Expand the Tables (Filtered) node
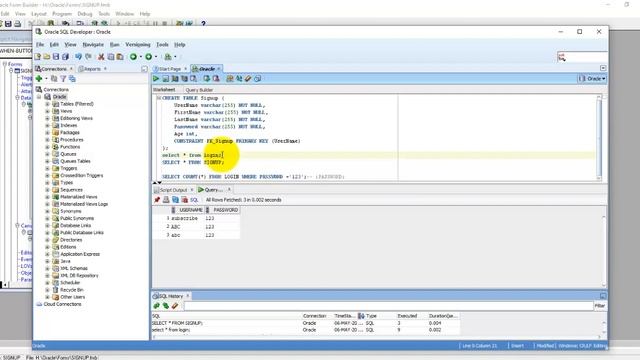This screenshot has width=640, height=360. [47, 104]
